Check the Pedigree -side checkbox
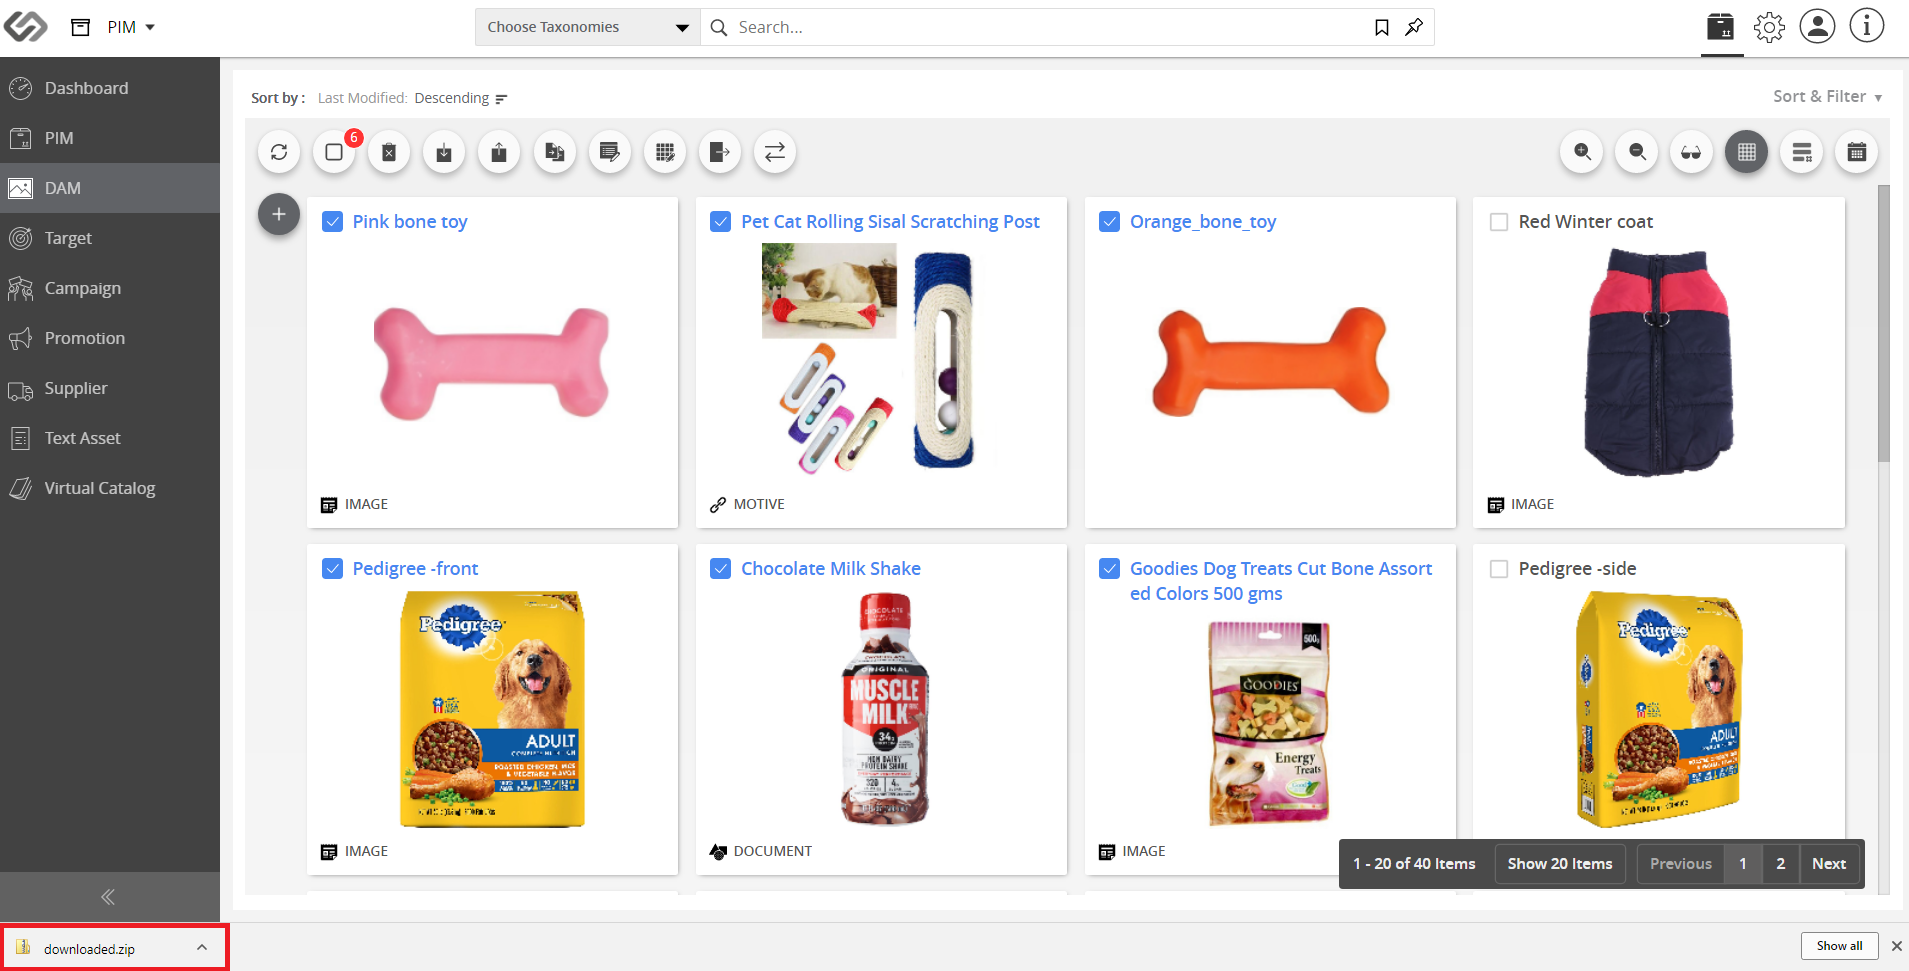 pos(1499,569)
